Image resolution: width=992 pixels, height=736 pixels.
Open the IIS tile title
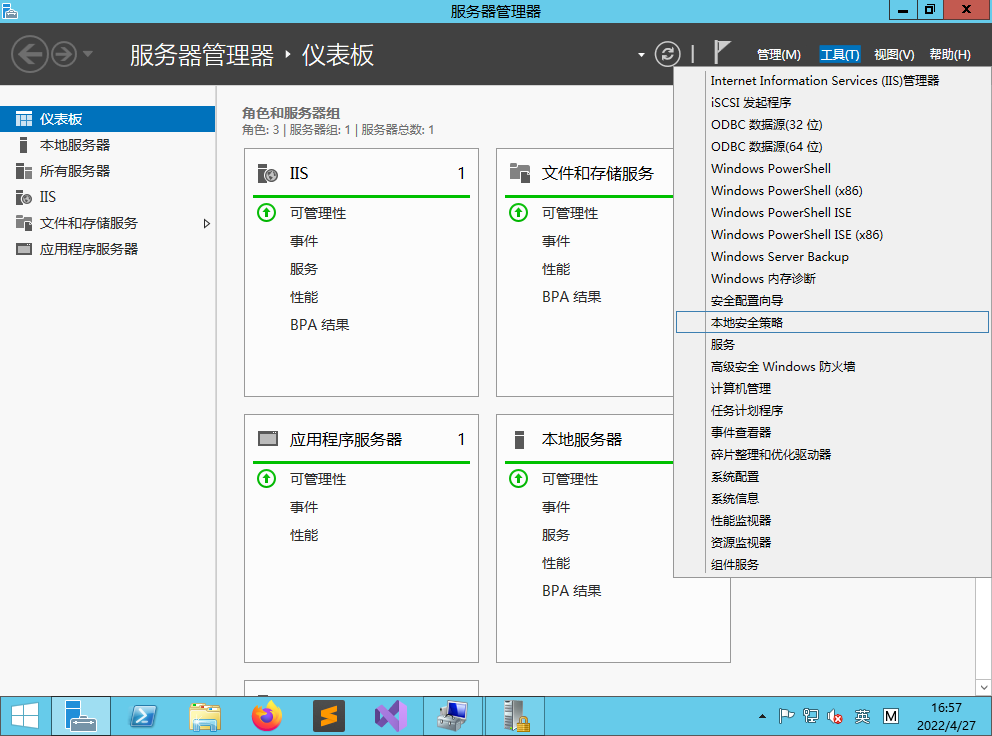[299, 173]
